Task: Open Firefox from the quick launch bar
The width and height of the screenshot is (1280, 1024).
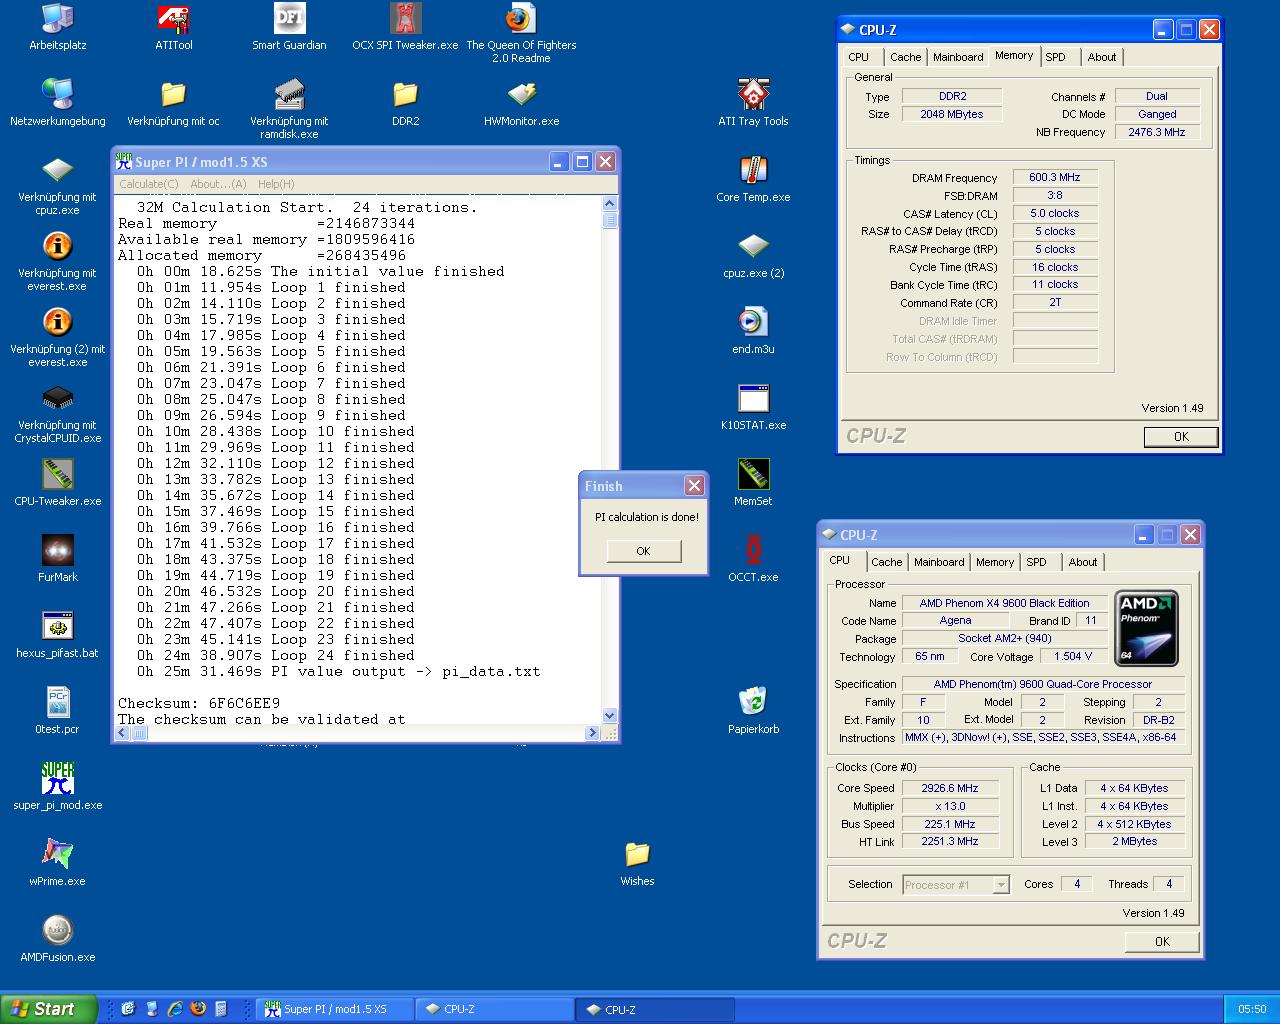Action: (198, 1008)
